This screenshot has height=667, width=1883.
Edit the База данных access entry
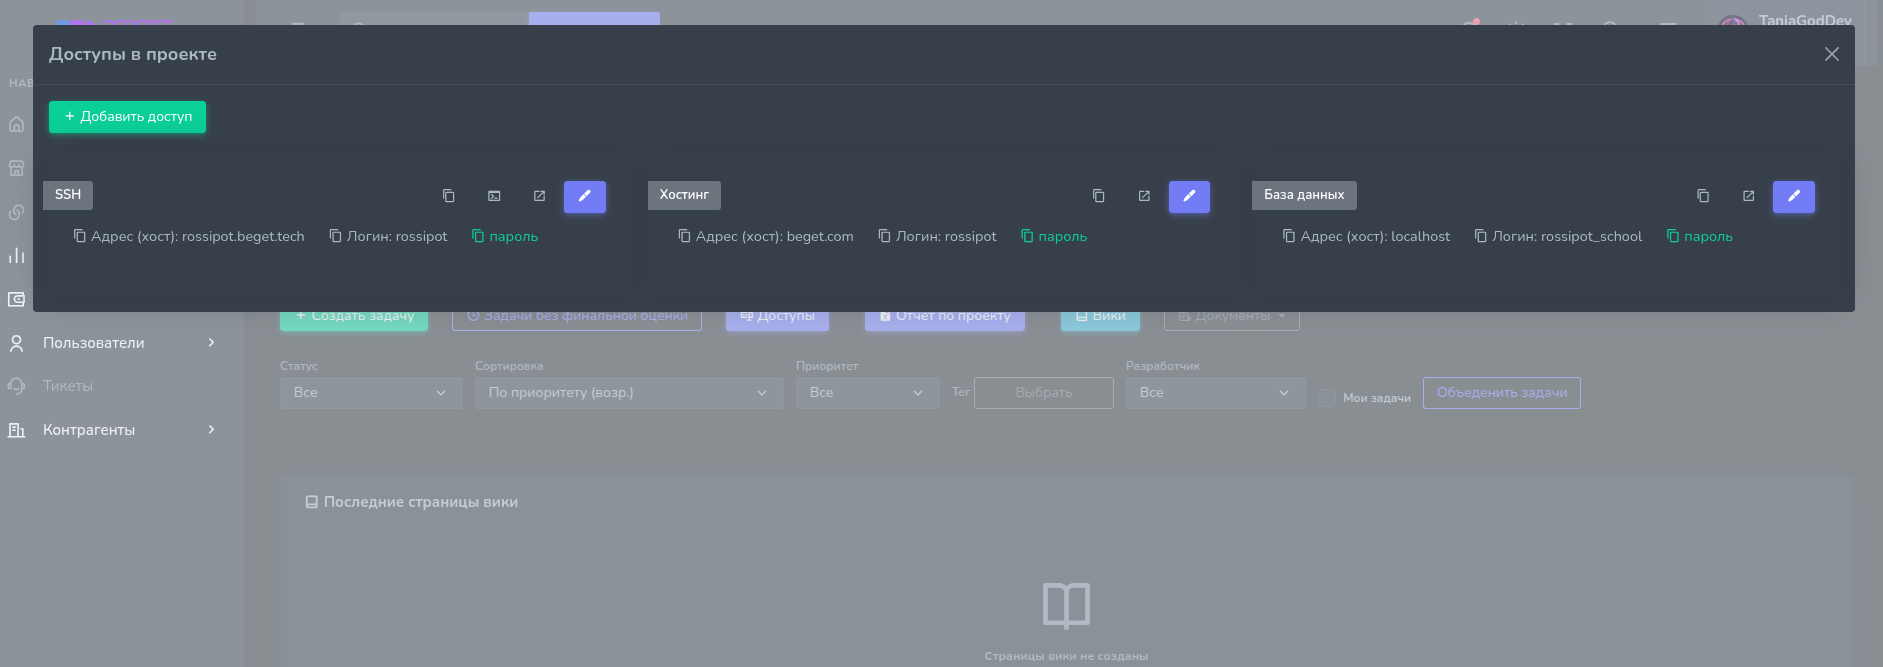click(1794, 196)
